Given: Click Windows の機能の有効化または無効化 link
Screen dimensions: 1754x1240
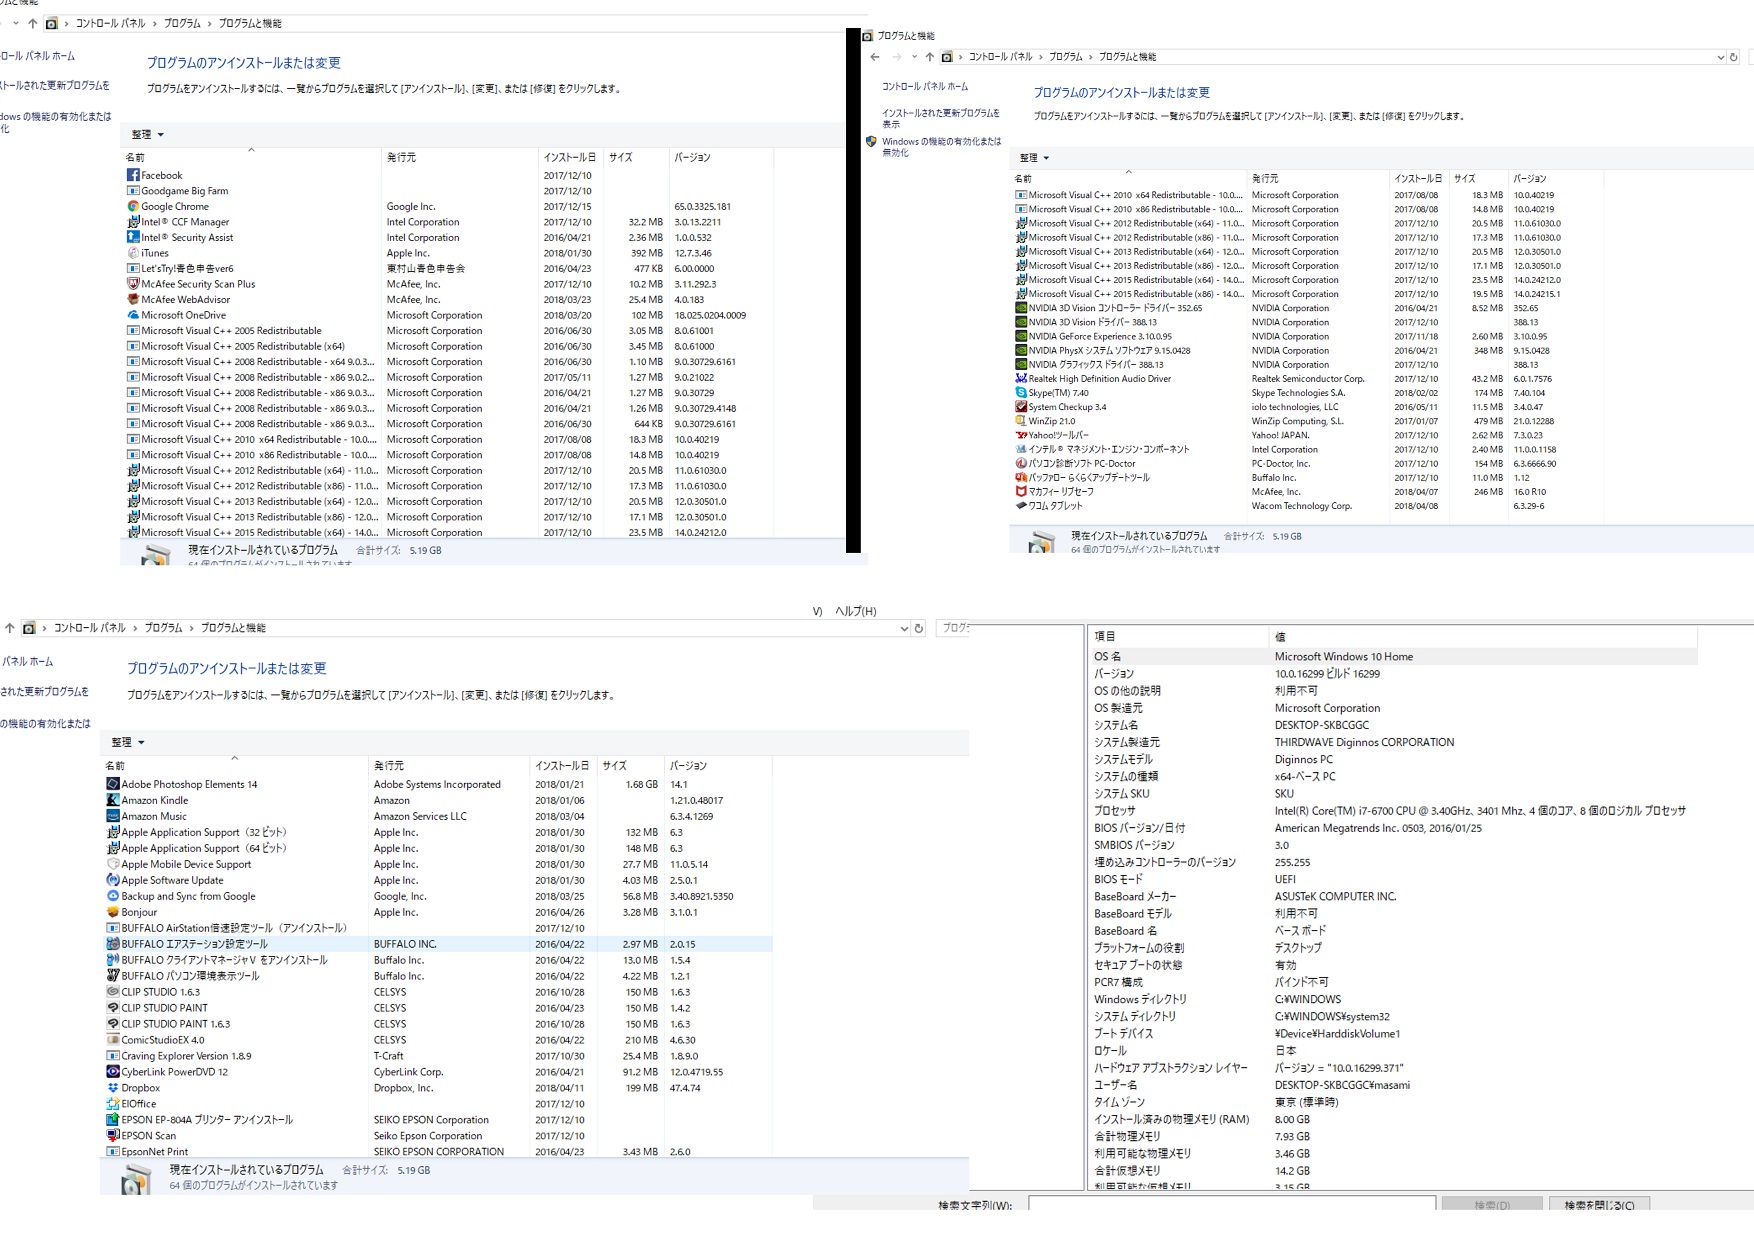Looking at the screenshot, I should [x=941, y=147].
